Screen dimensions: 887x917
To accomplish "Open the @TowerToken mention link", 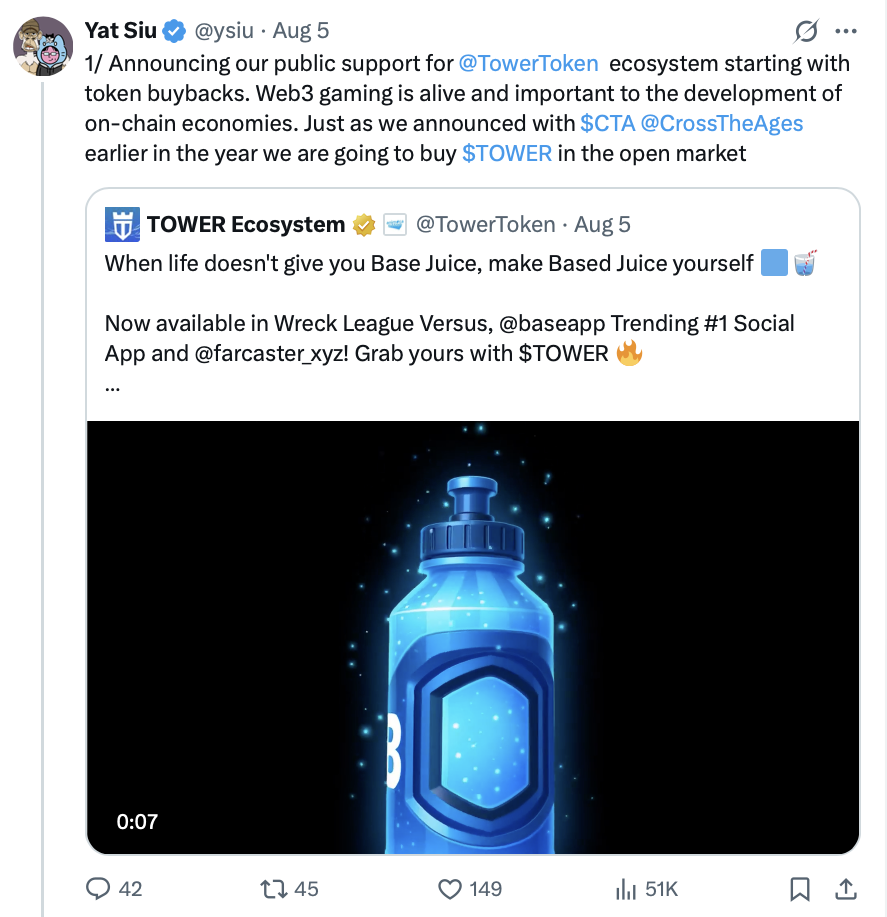I will 529,63.
